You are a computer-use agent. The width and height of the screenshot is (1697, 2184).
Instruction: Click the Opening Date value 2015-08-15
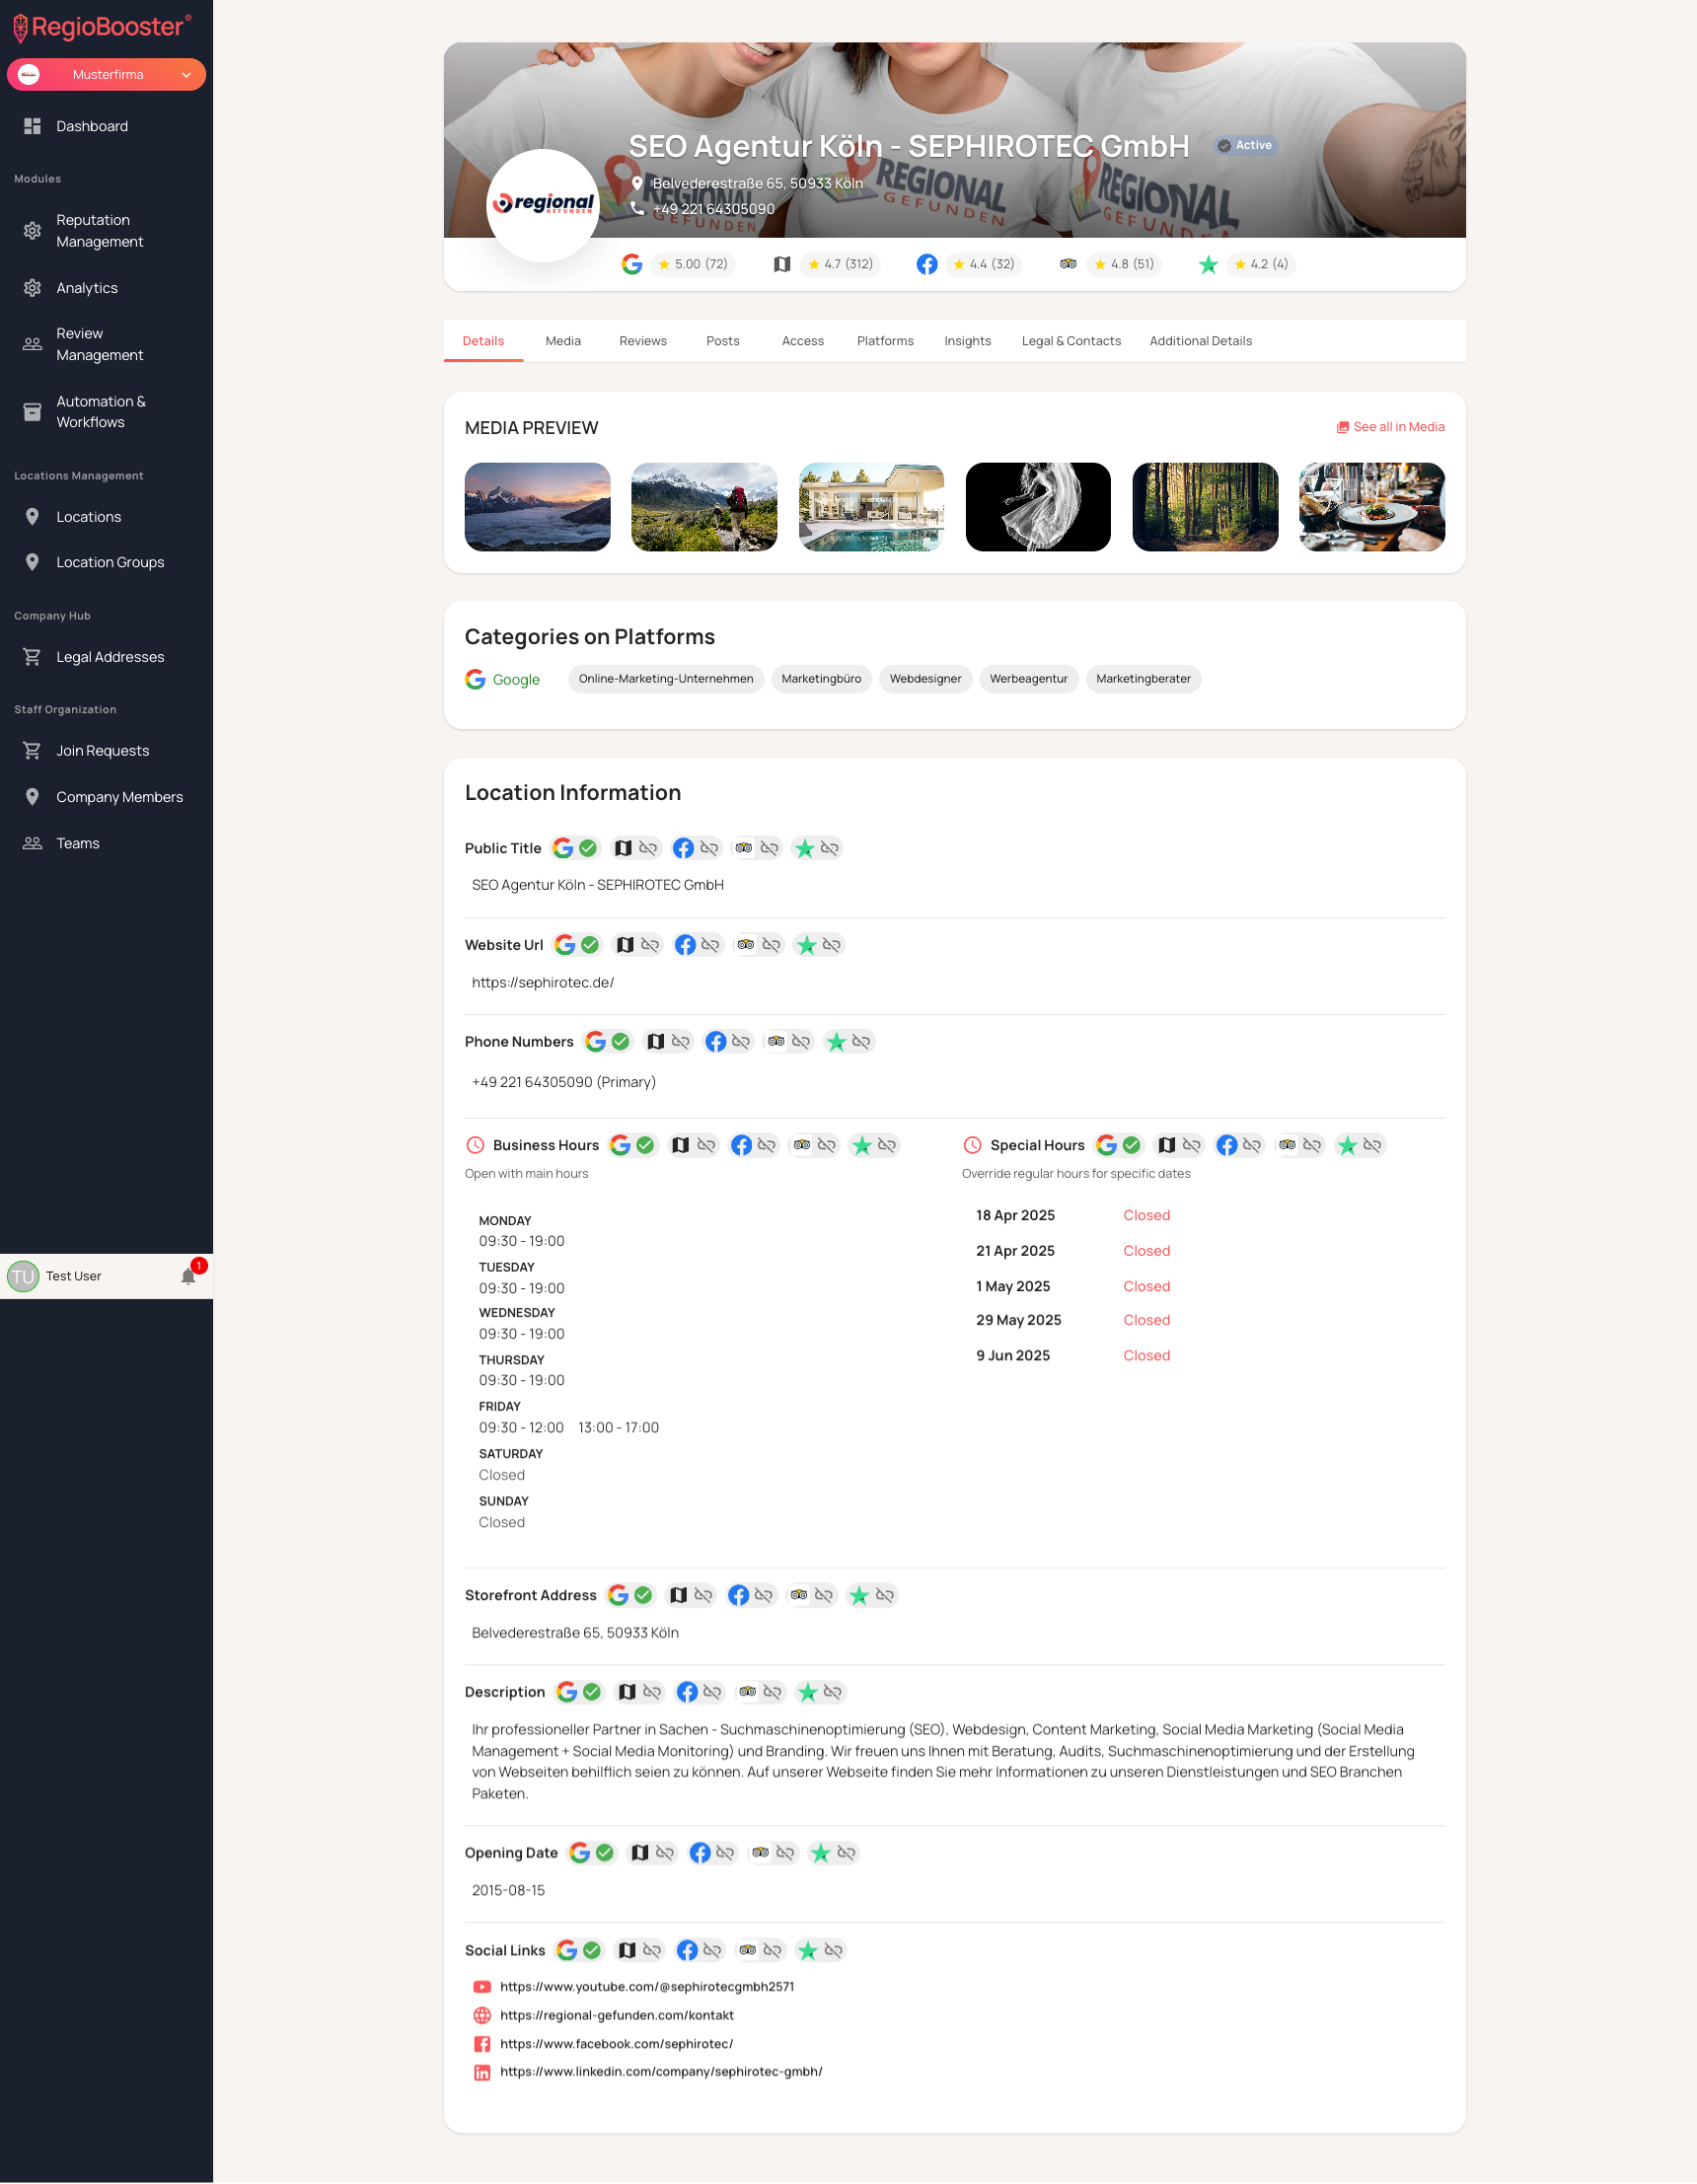click(508, 1891)
